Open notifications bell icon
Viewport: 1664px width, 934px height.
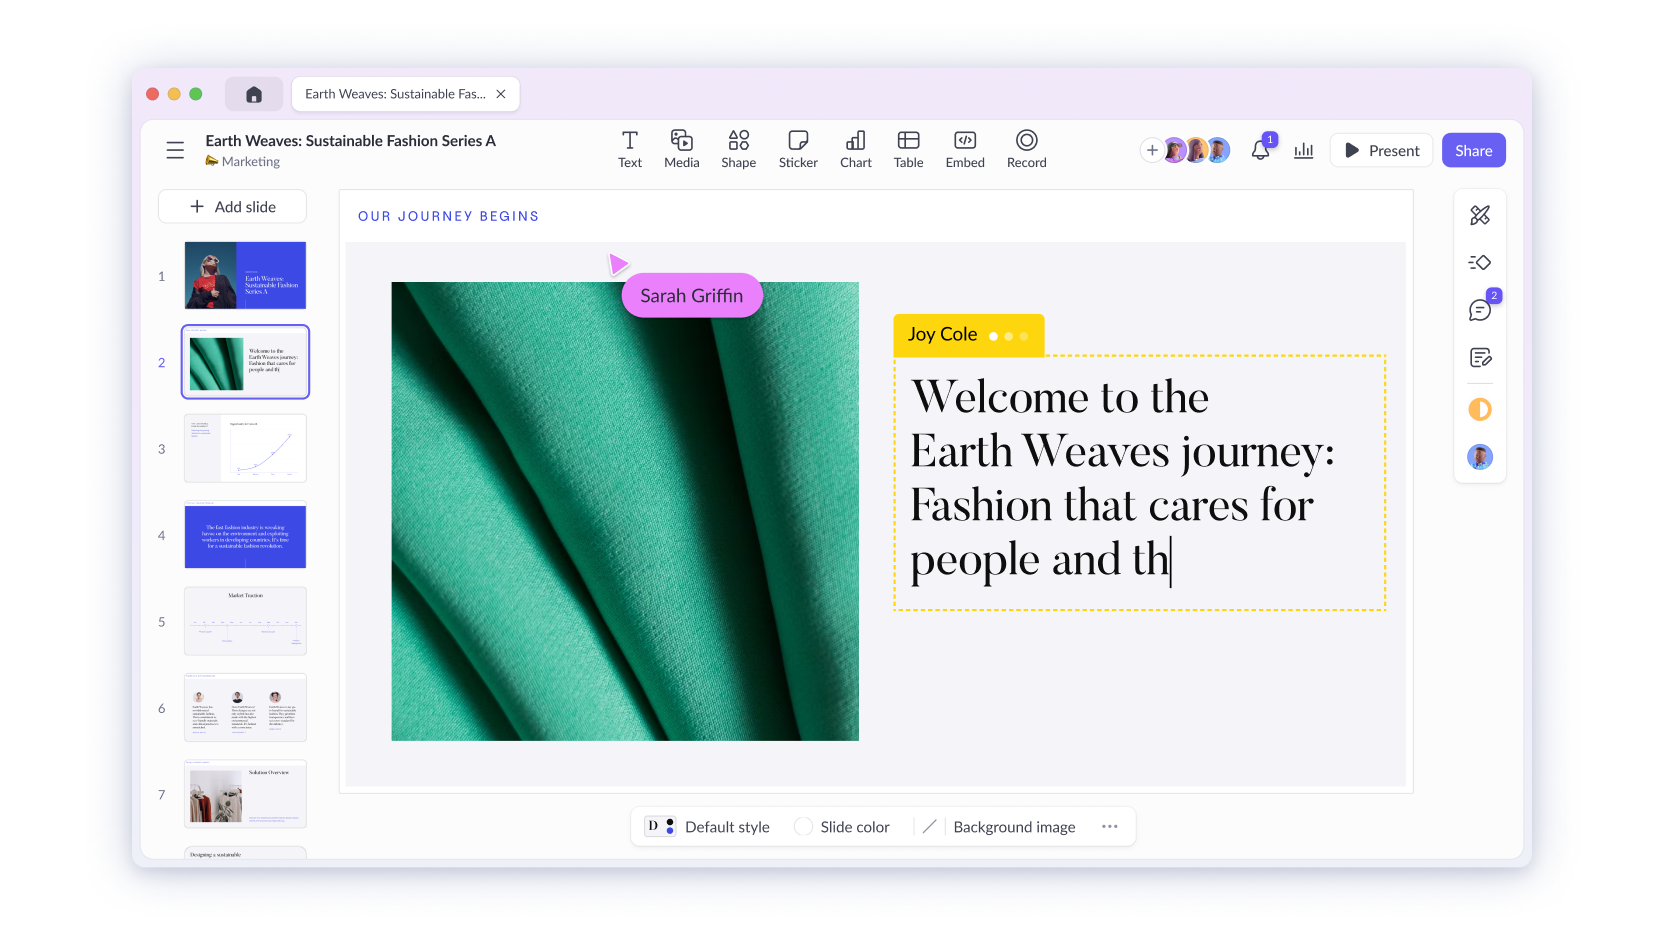click(x=1261, y=150)
